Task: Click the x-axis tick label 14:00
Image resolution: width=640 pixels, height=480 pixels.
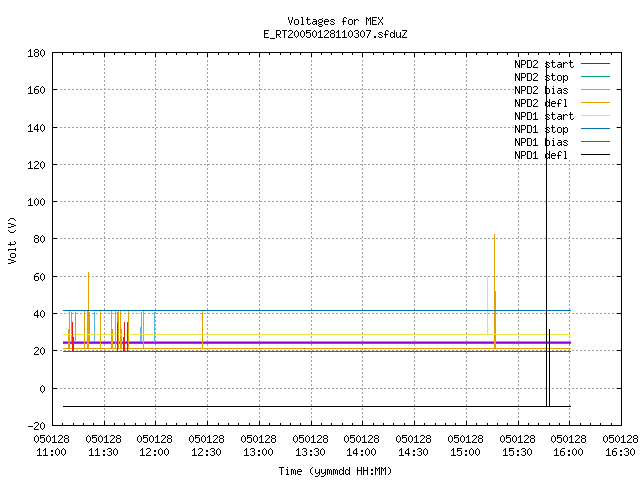Action: pyautogui.click(x=362, y=452)
